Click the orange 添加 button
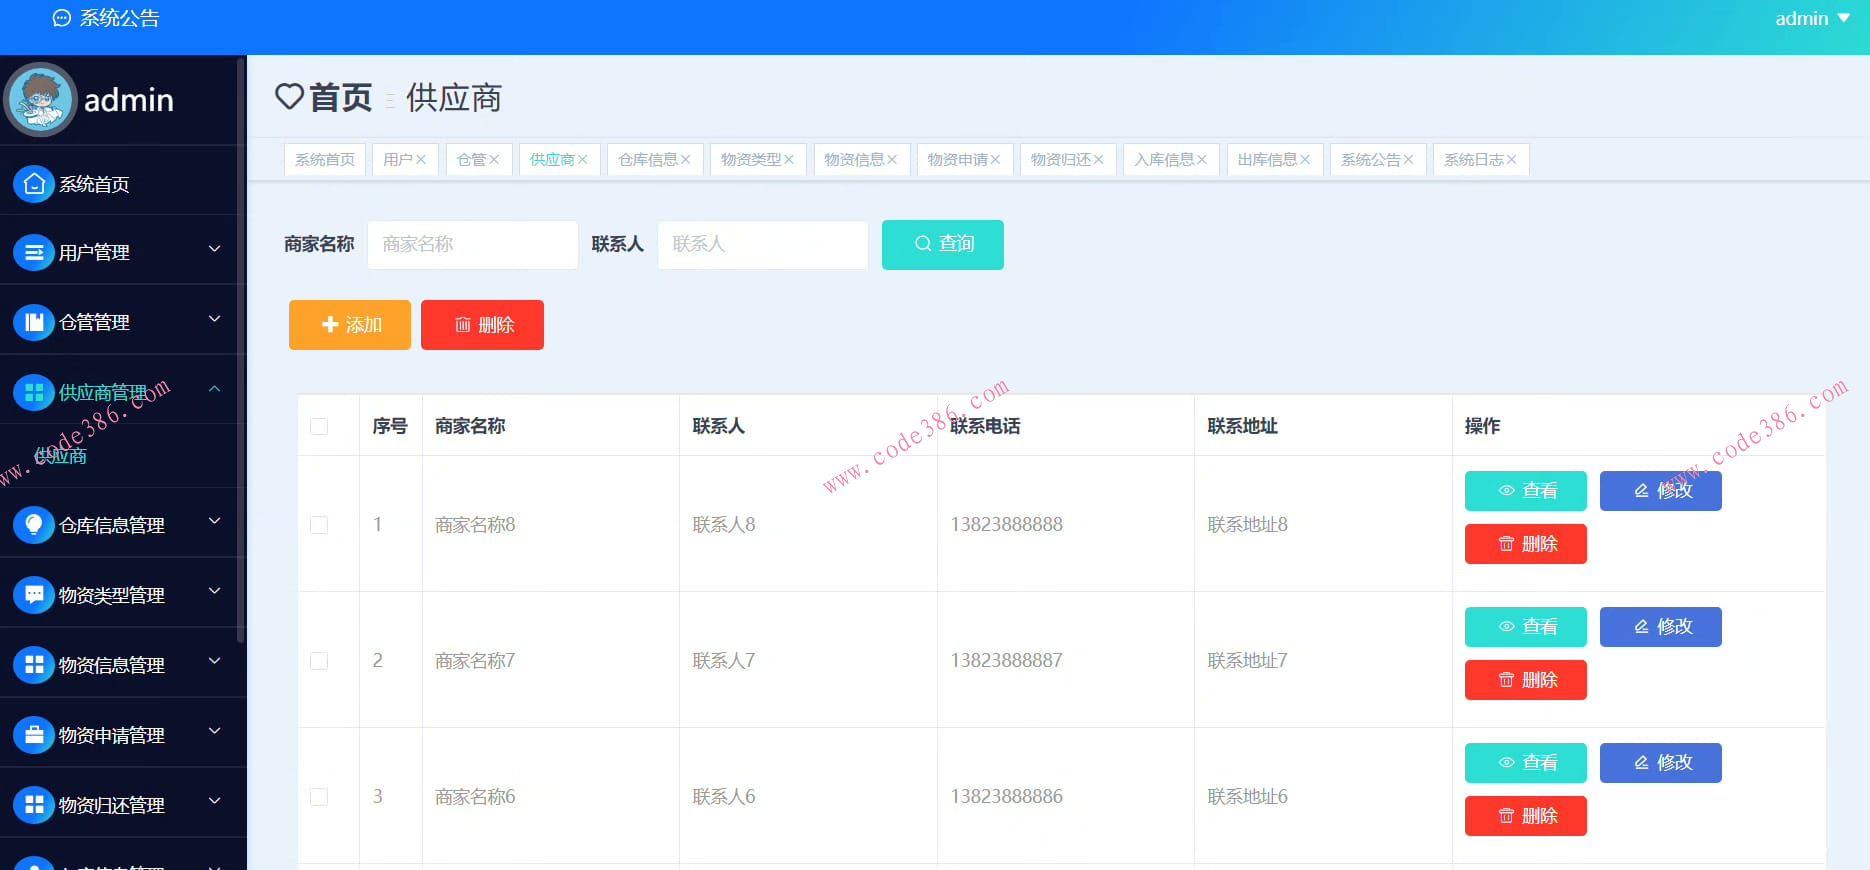This screenshot has height=870, width=1870. [350, 325]
